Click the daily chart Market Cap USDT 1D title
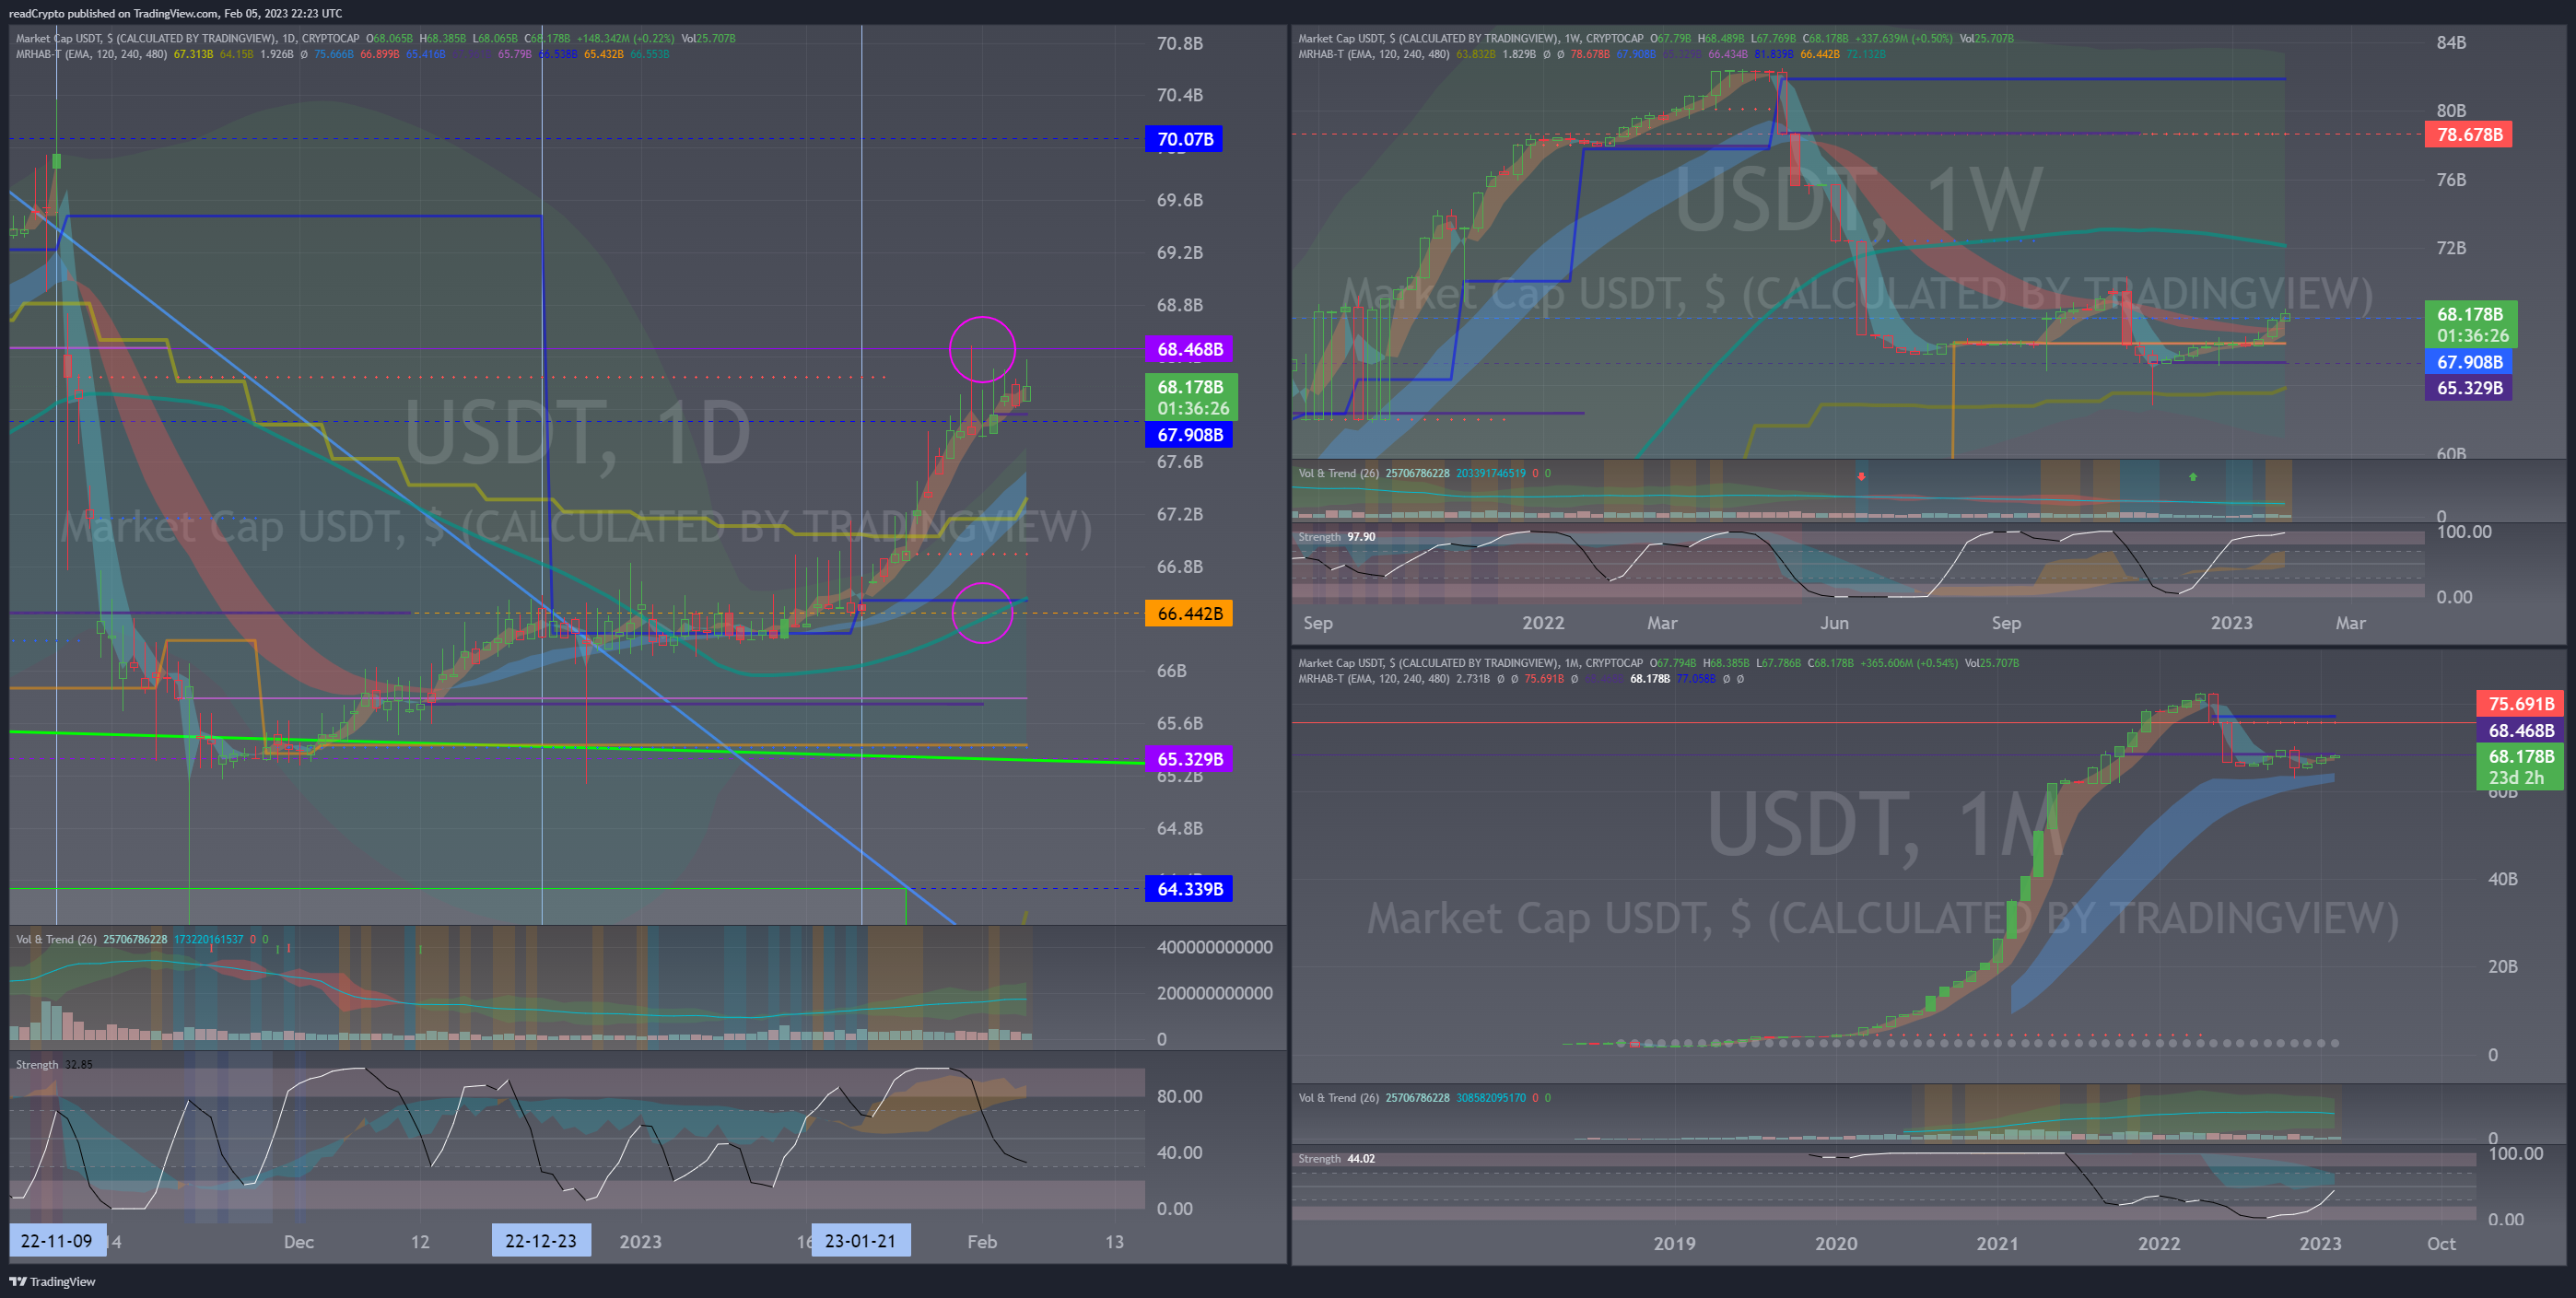Viewport: 2576px width, 1298px height. 187,38
